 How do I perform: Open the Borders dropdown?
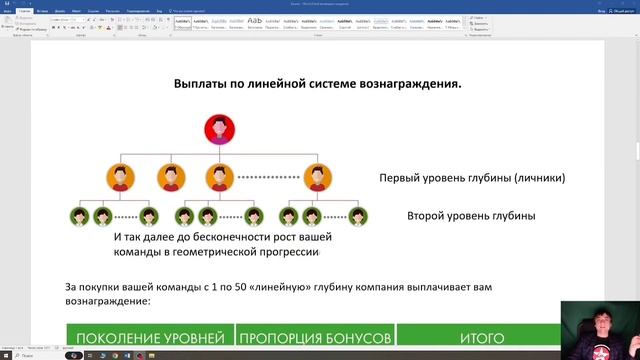[165, 27]
